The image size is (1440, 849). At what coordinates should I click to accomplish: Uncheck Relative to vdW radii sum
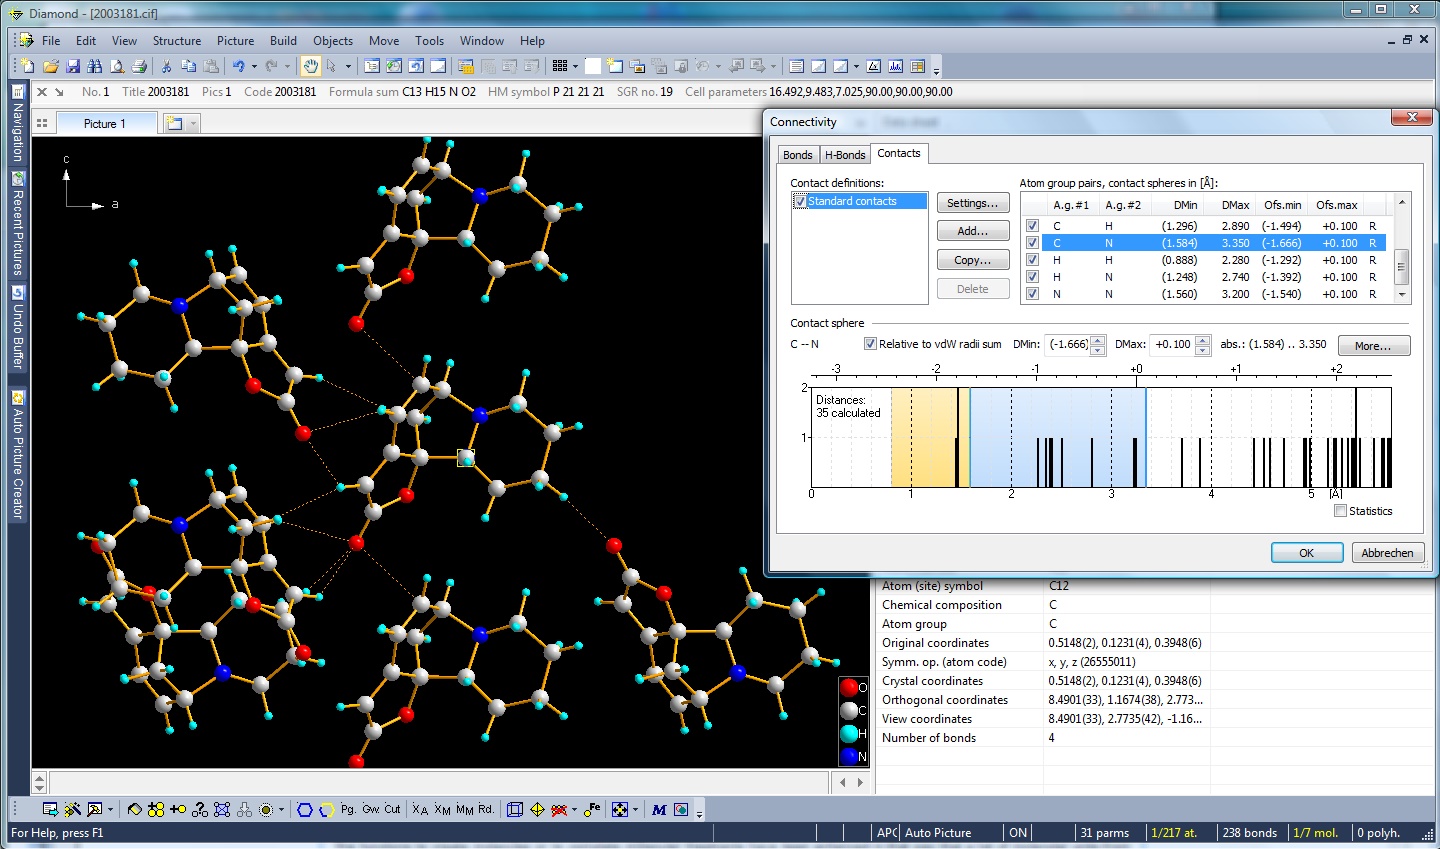point(870,344)
